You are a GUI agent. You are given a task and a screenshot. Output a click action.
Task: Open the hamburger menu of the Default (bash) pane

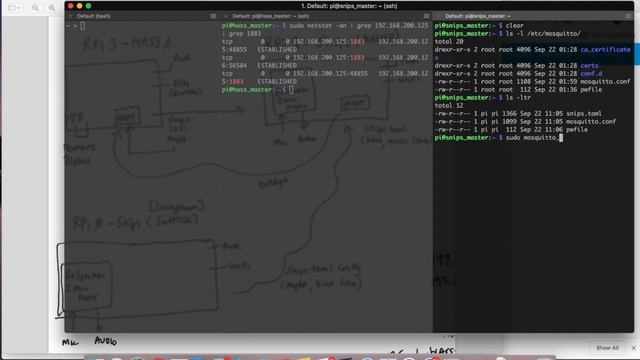[213, 16]
